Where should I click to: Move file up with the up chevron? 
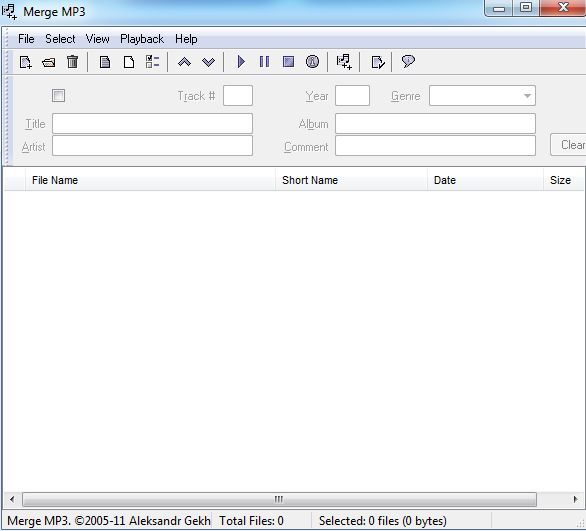pos(184,62)
